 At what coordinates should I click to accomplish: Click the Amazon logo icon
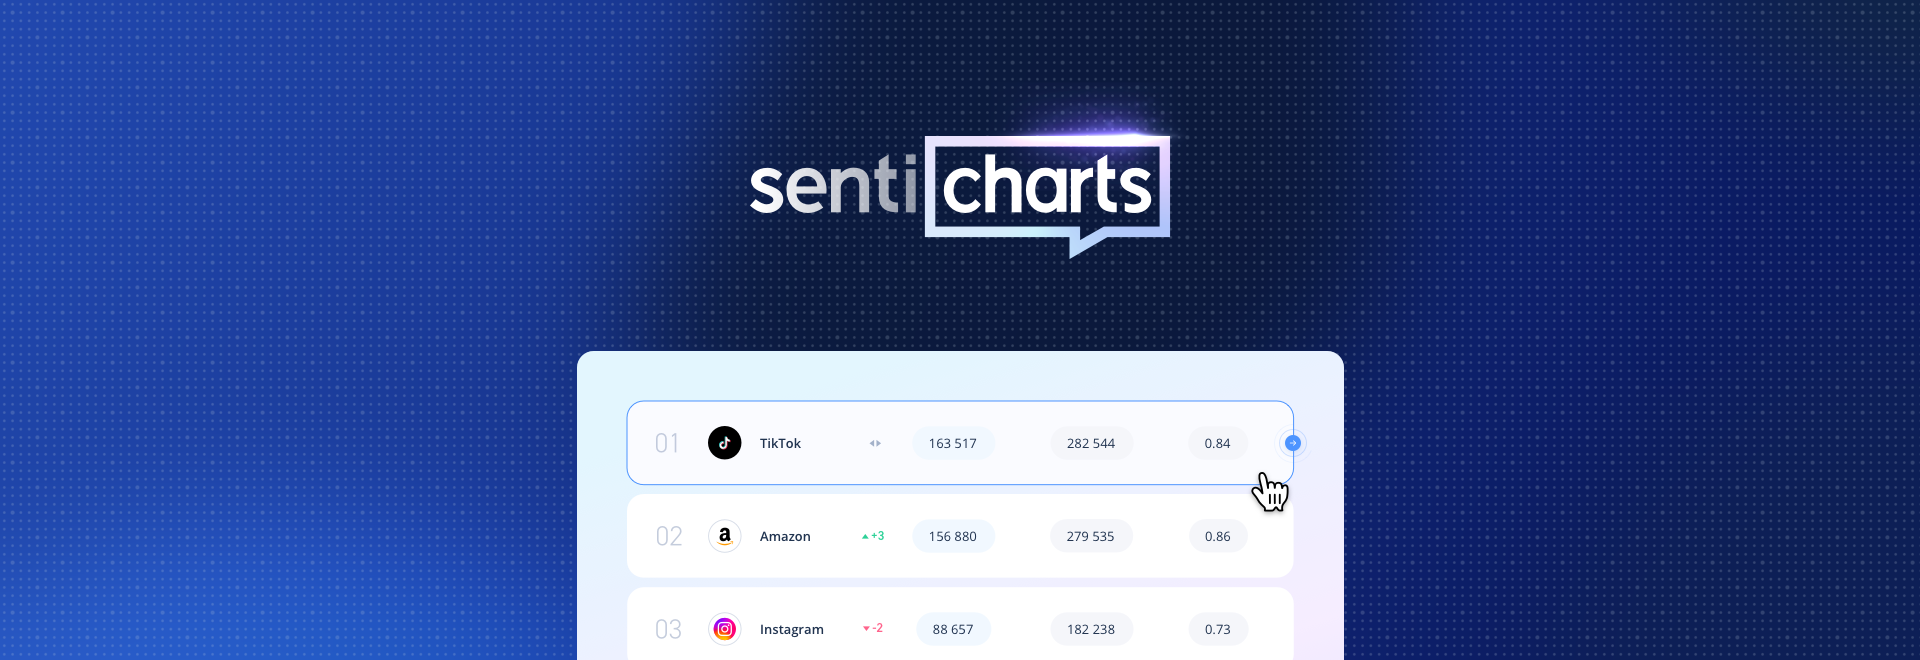[724, 536]
